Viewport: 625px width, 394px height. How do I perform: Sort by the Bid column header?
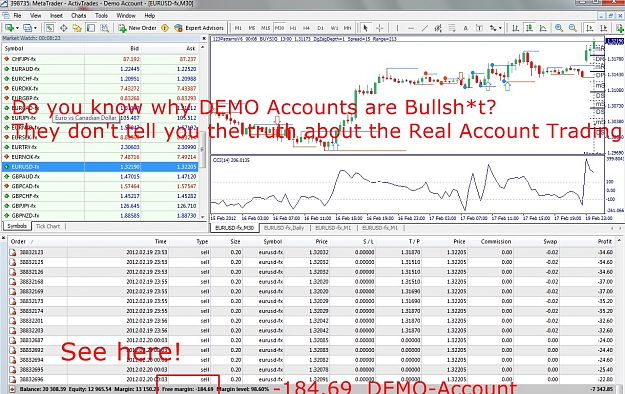point(112,48)
